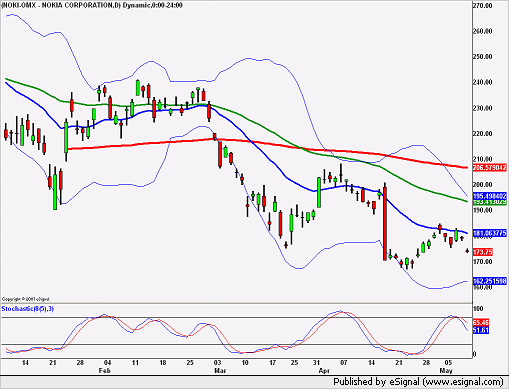This screenshot has height=389, width=509.
Task: Click the 240.00 price axis label
Action: pos(482,82)
